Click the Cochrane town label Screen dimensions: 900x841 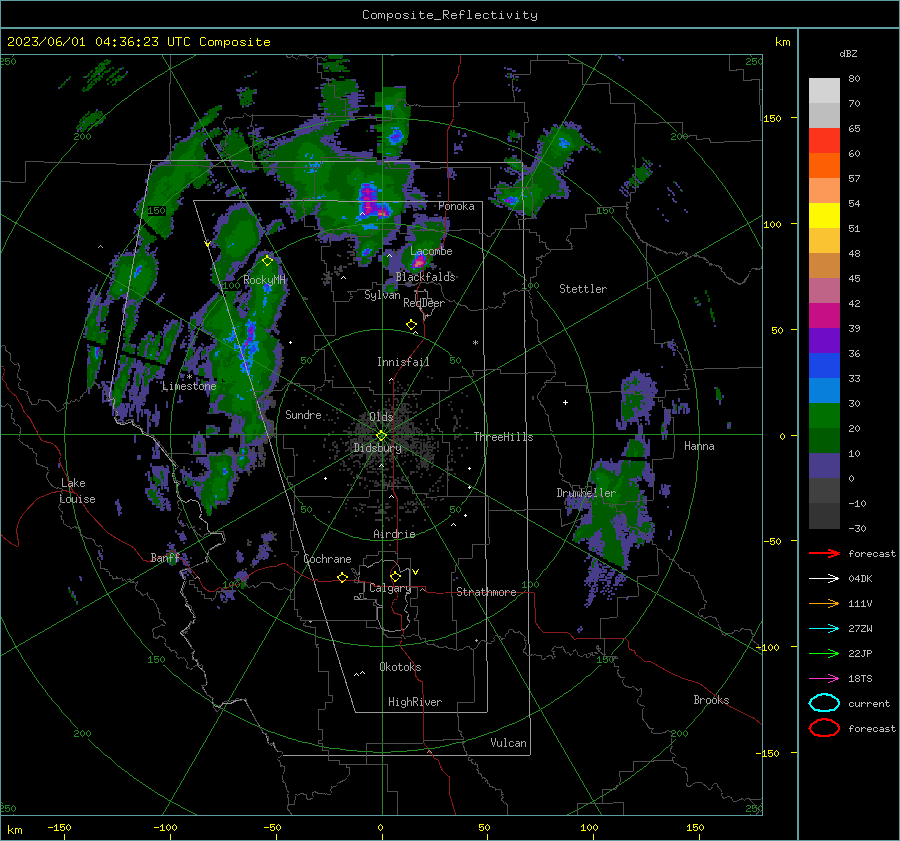[x=327, y=559]
